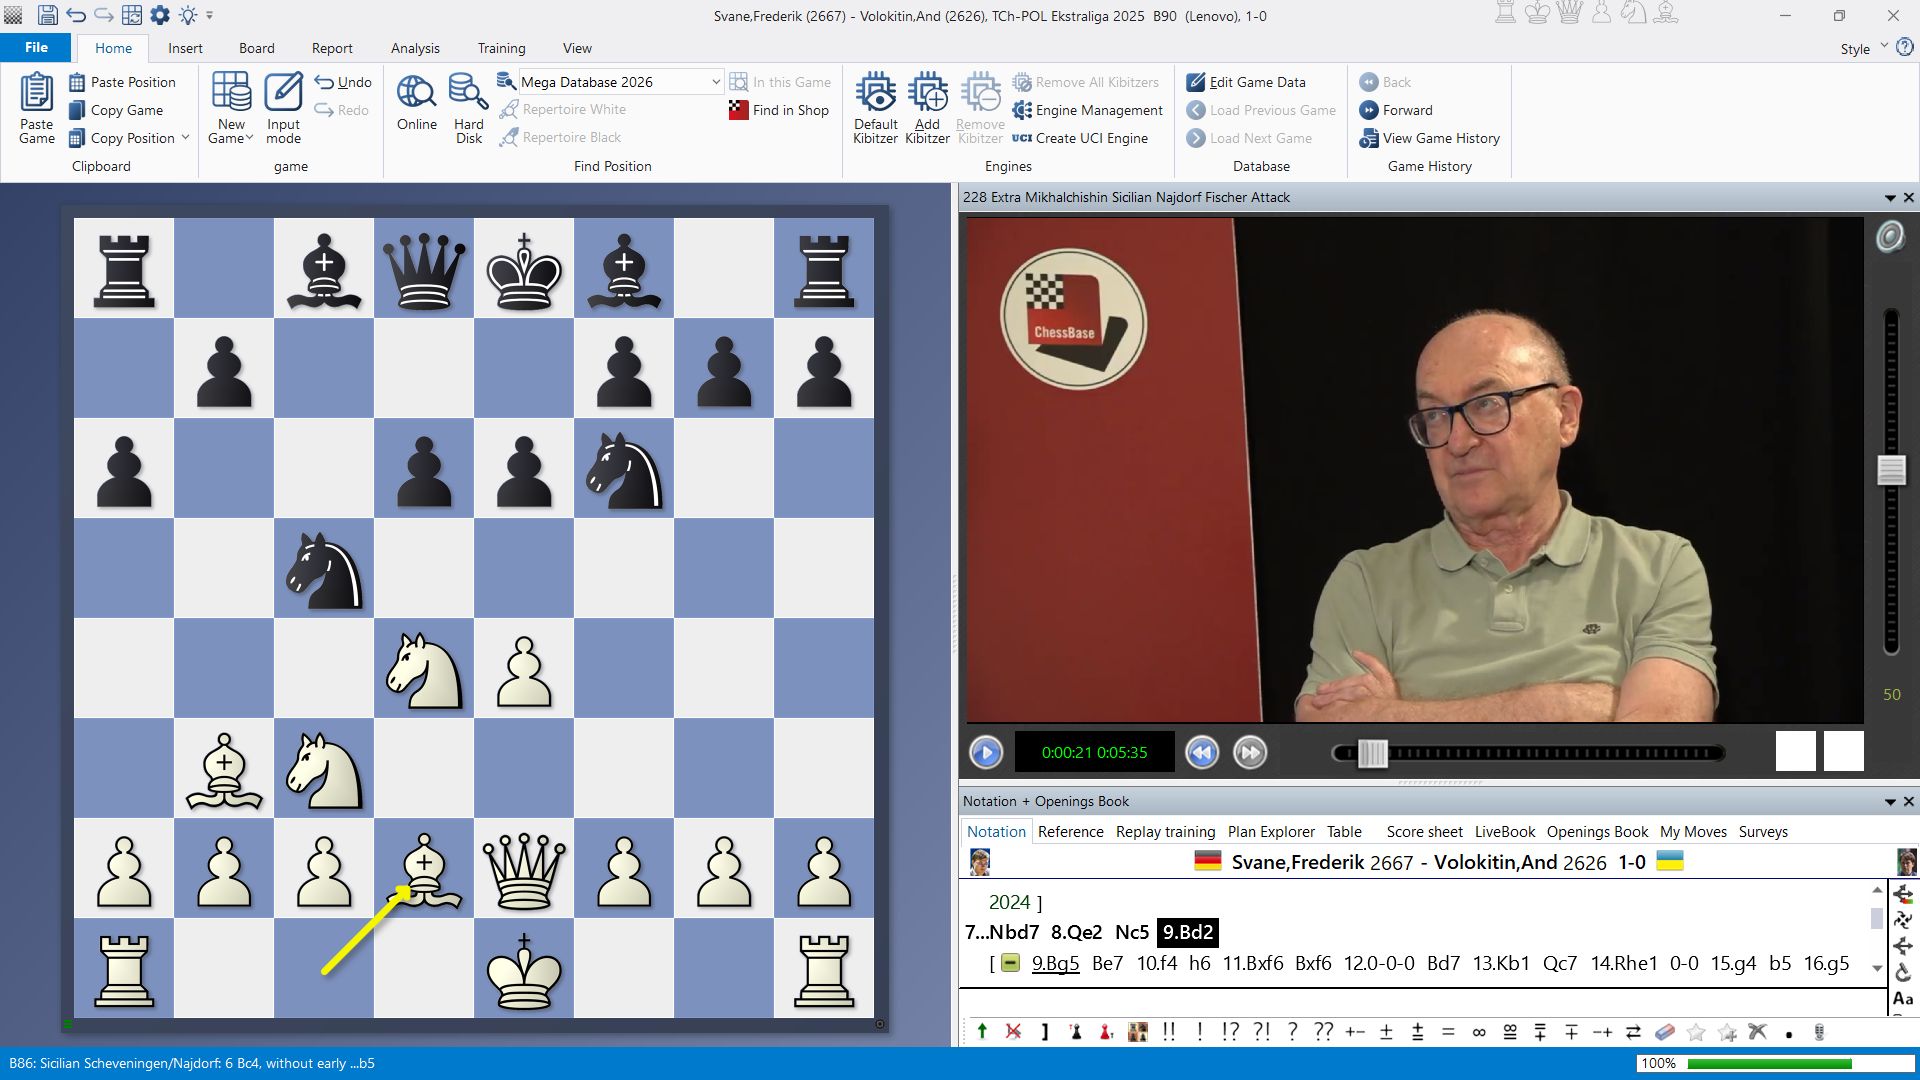Image resolution: width=1920 pixels, height=1080 pixels.
Task: Switch to the LiveBook tab
Action: tap(1504, 831)
